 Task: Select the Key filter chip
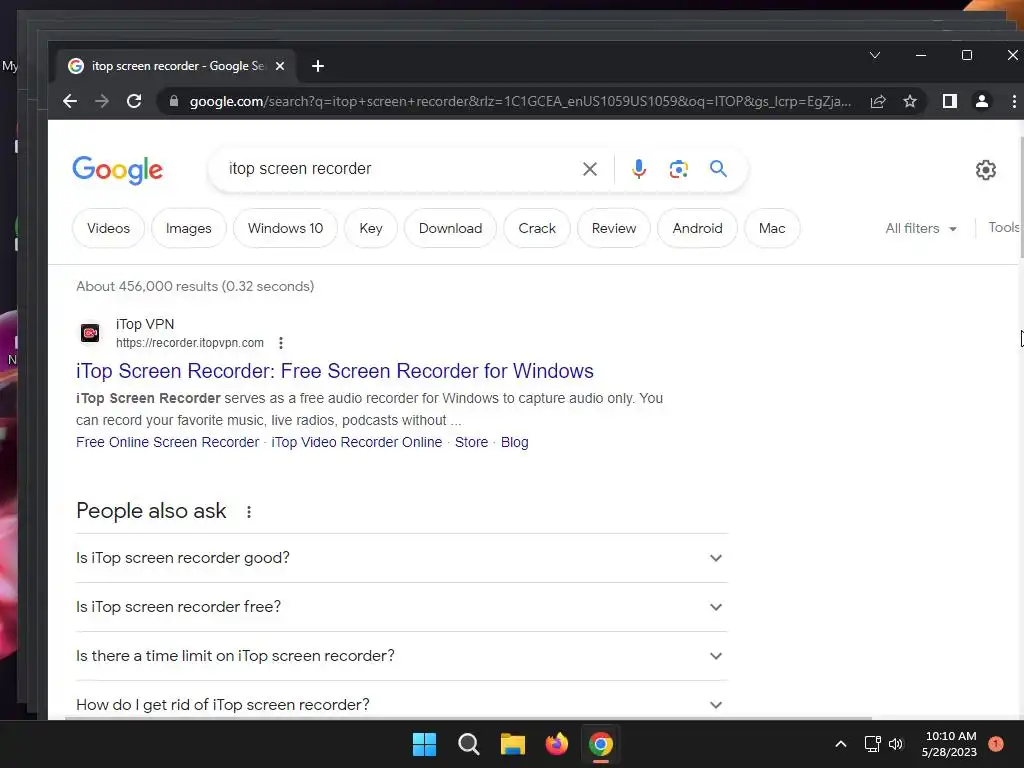pos(371,229)
